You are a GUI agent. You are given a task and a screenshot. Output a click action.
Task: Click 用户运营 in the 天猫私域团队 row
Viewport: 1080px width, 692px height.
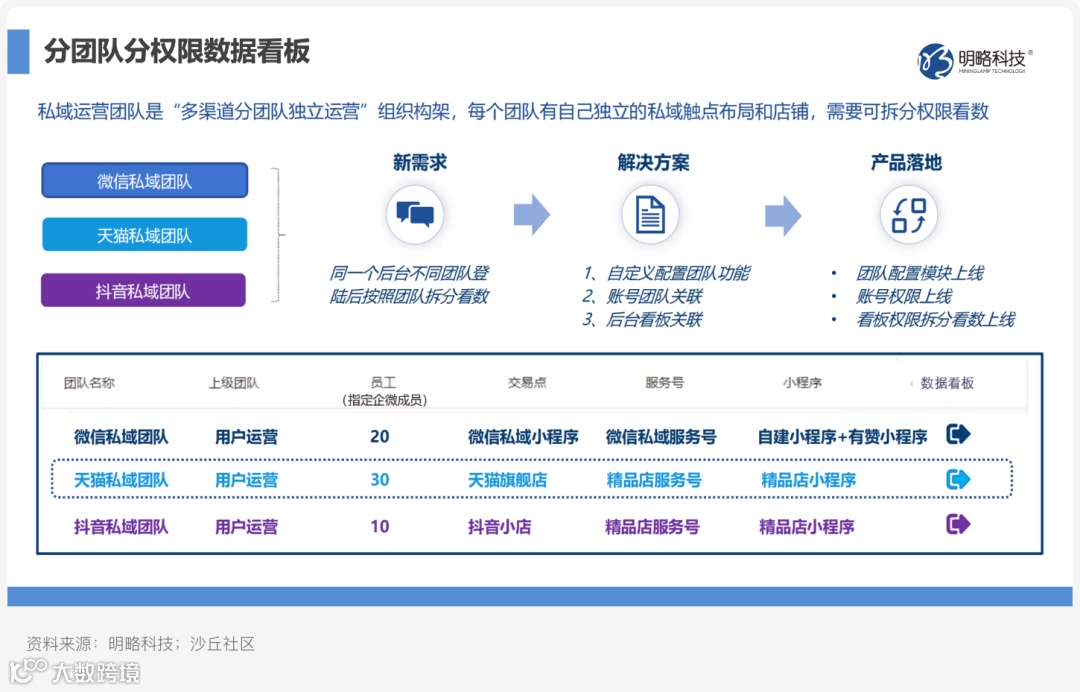(247, 480)
